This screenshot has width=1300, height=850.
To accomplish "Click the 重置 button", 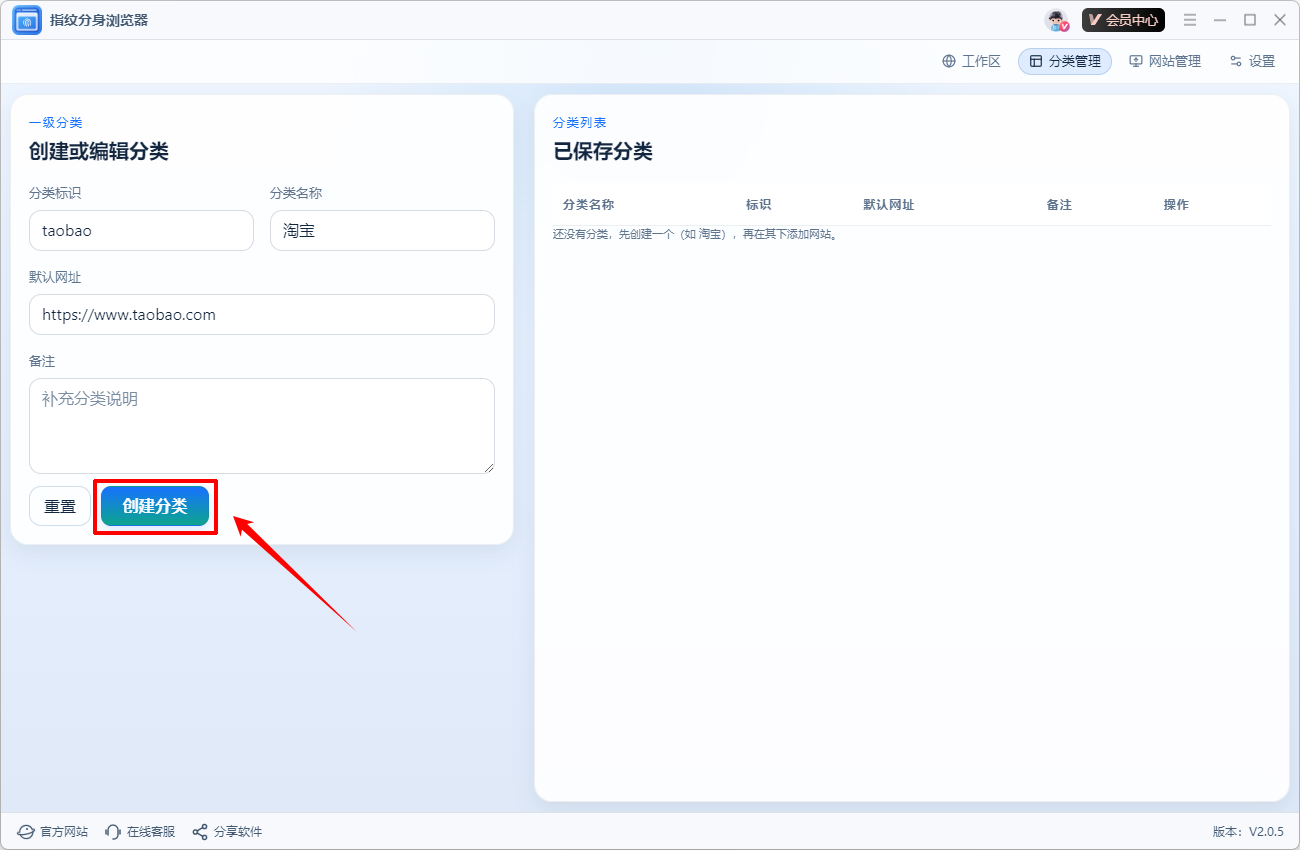I will [60, 506].
